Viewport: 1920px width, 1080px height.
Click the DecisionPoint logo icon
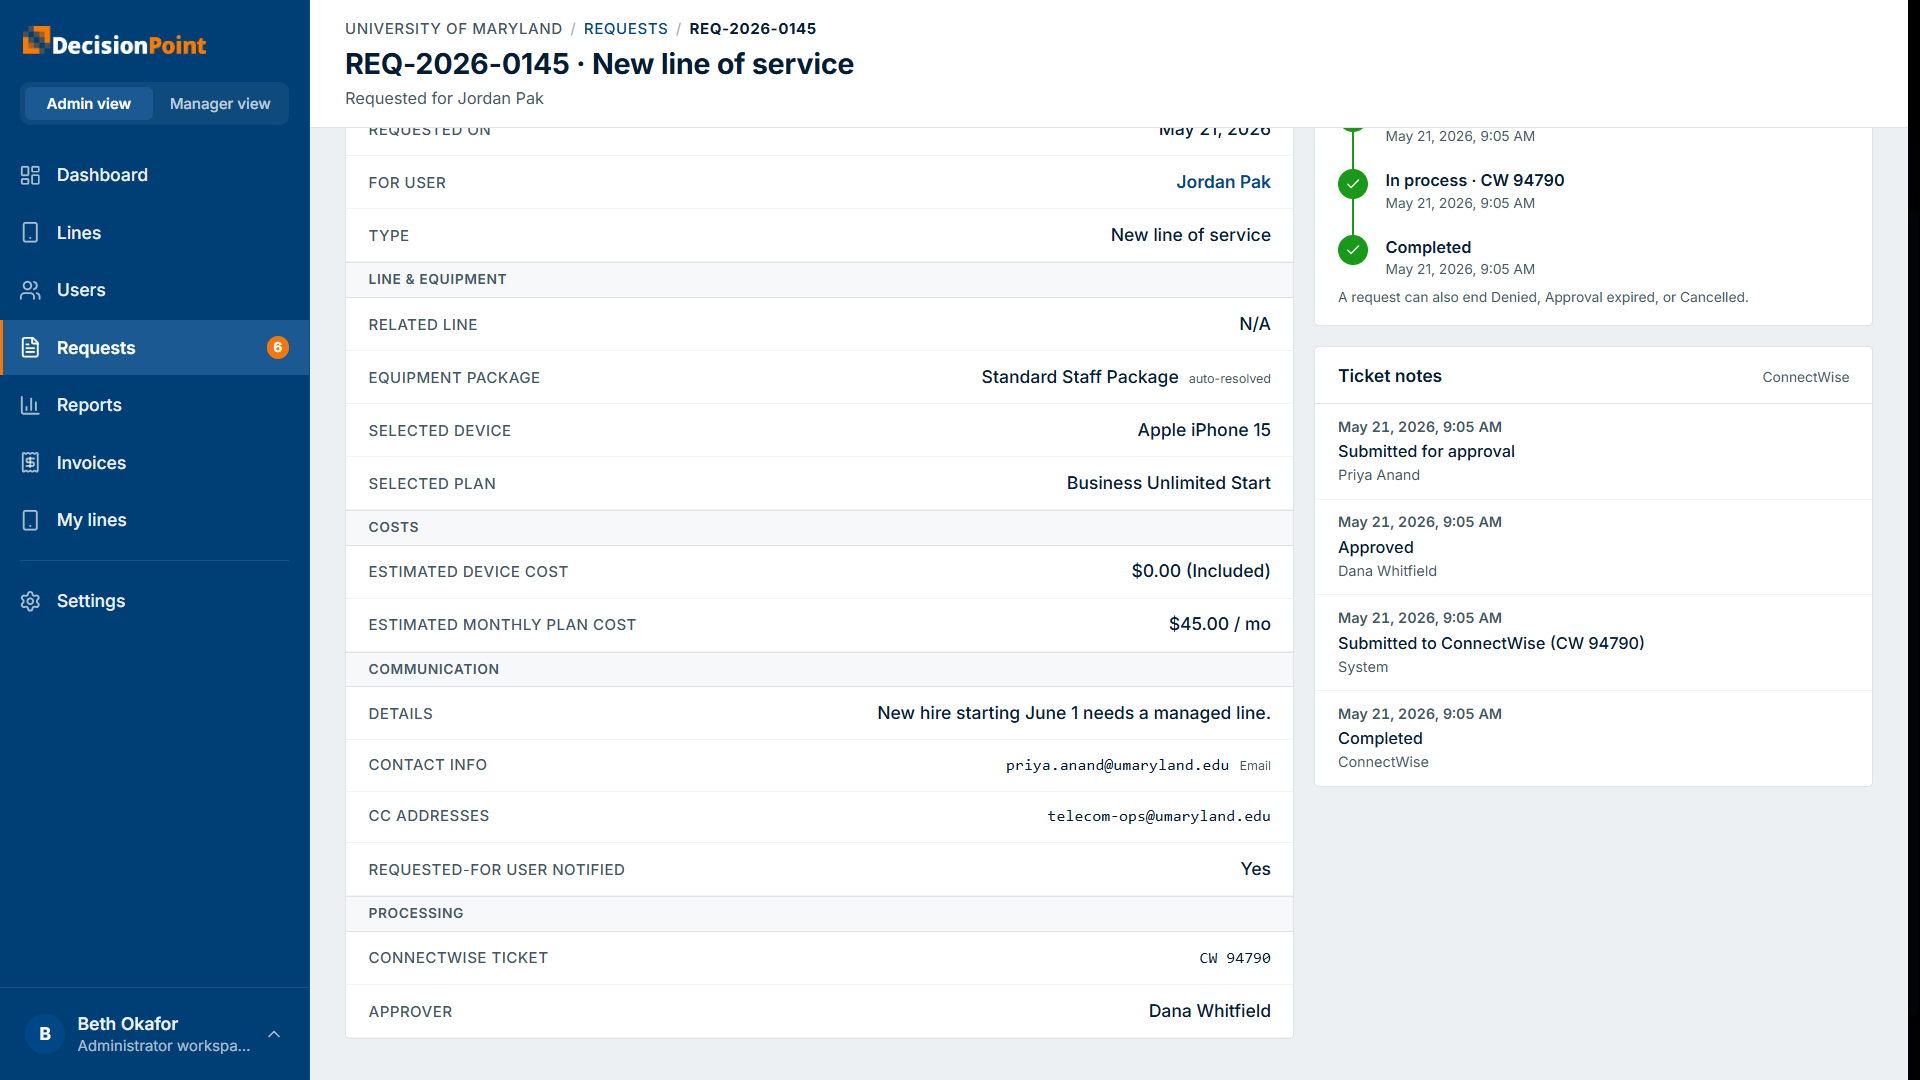coord(36,41)
